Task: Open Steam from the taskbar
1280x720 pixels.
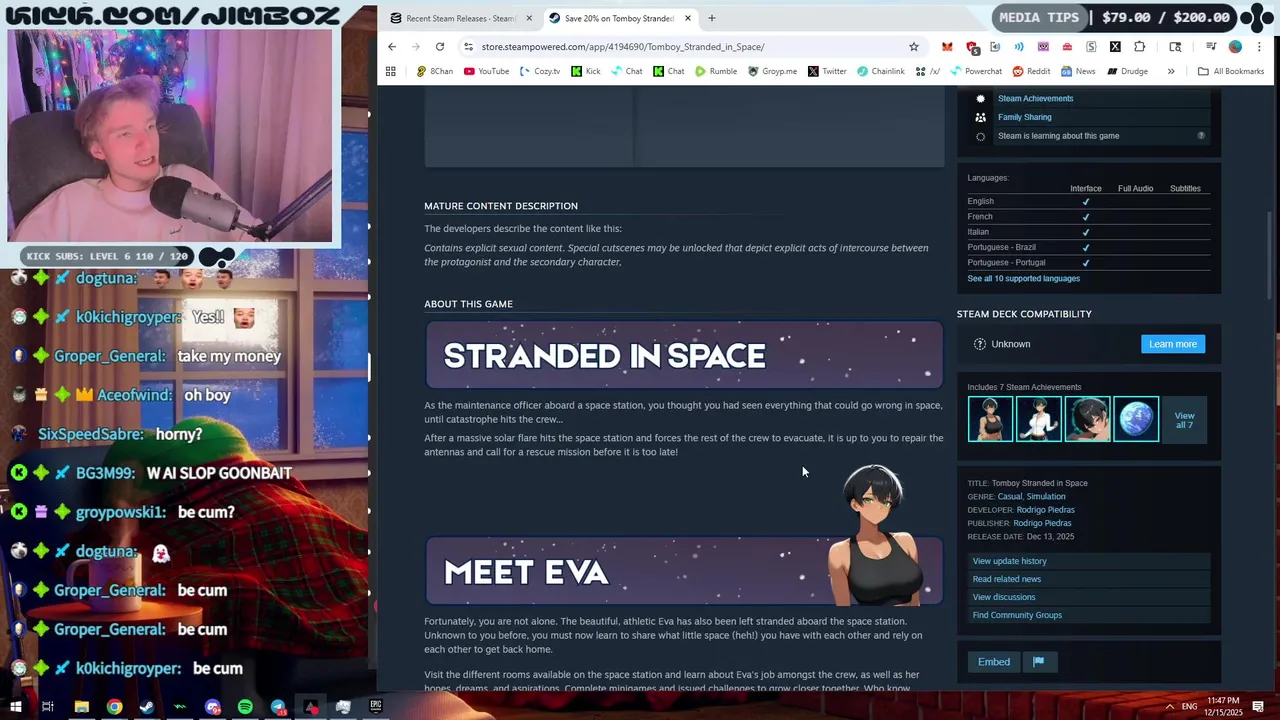Action: tap(147, 707)
